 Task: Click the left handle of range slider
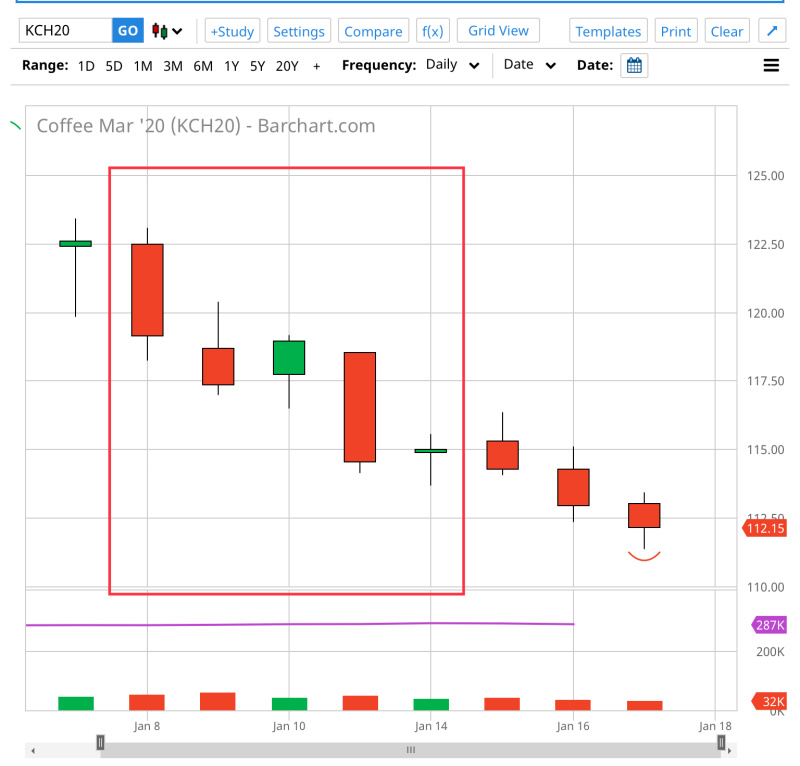[100, 742]
